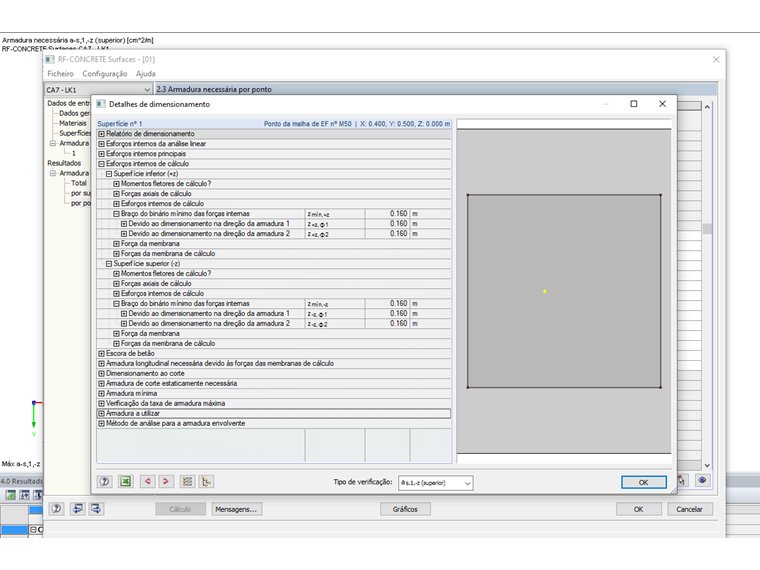Expand Armadura mínima row
The width and height of the screenshot is (760, 570).
coord(101,394)
